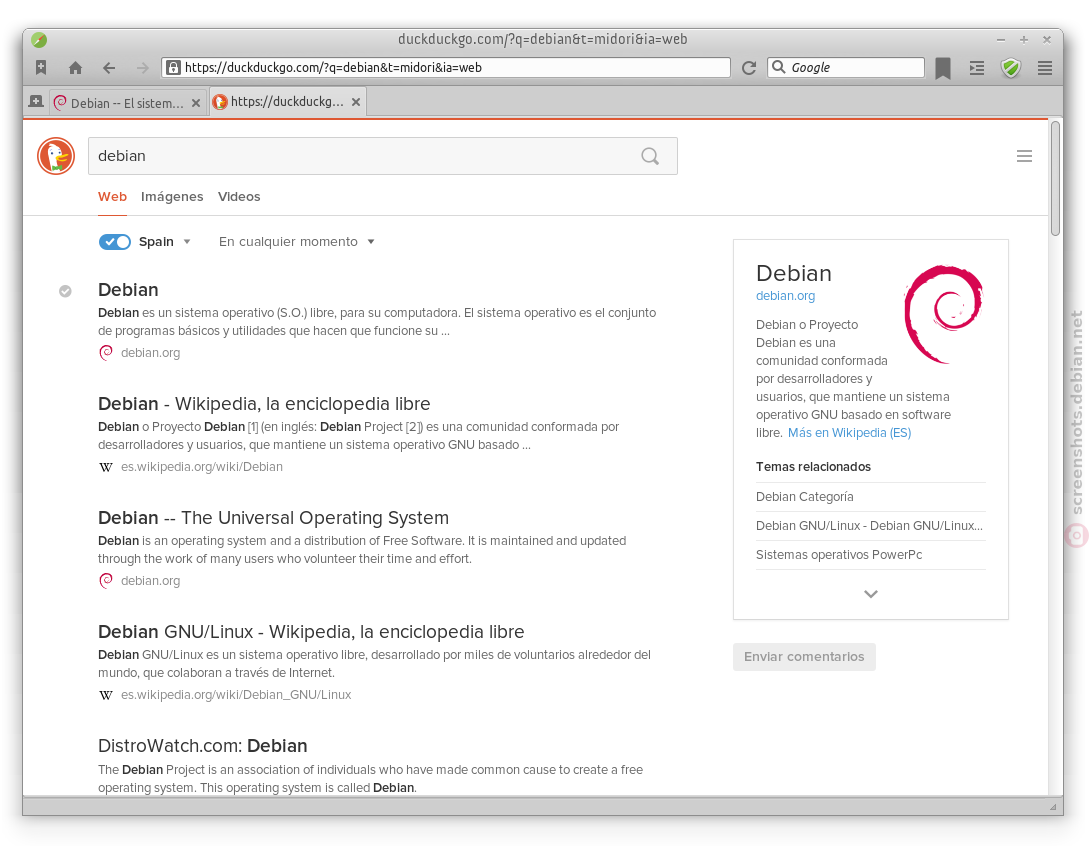Select the https://duckduckg... tab

(x=288, y=101)
